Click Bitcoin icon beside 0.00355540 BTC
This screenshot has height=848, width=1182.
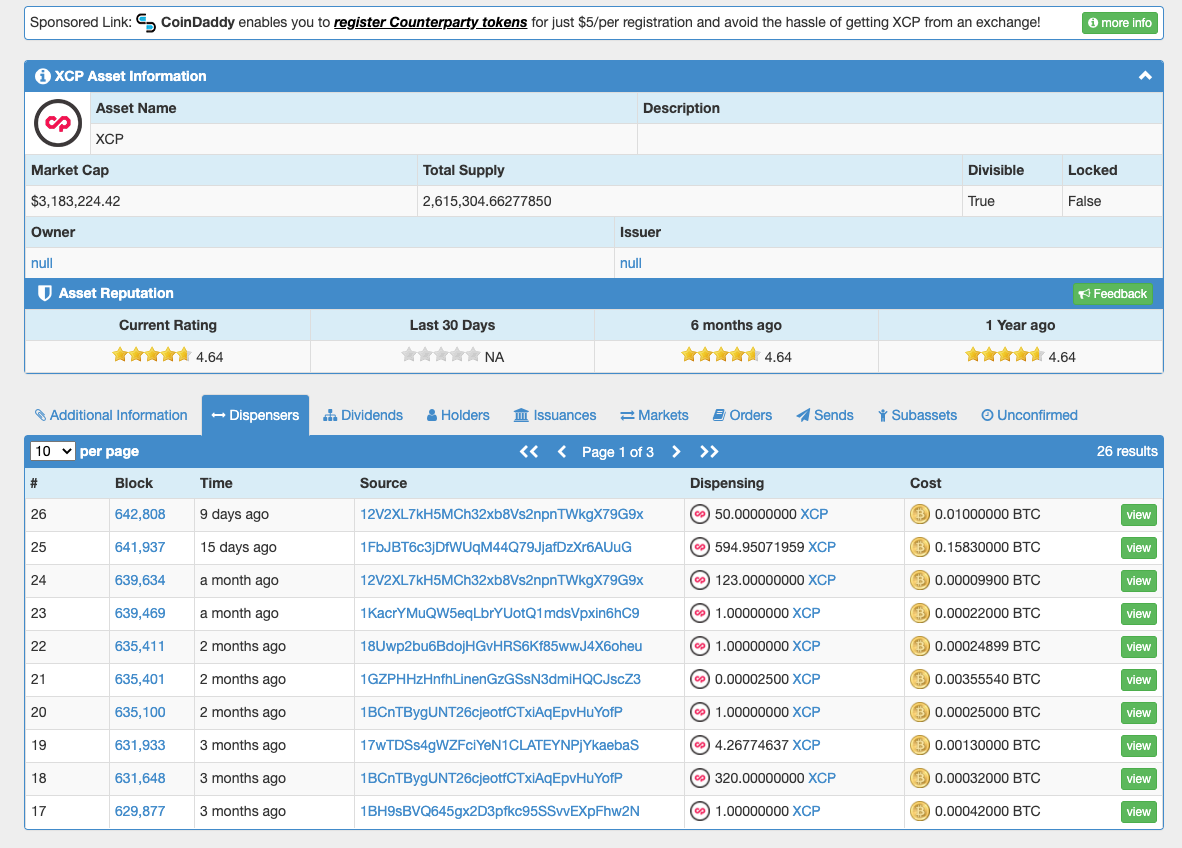coord(920,679)
